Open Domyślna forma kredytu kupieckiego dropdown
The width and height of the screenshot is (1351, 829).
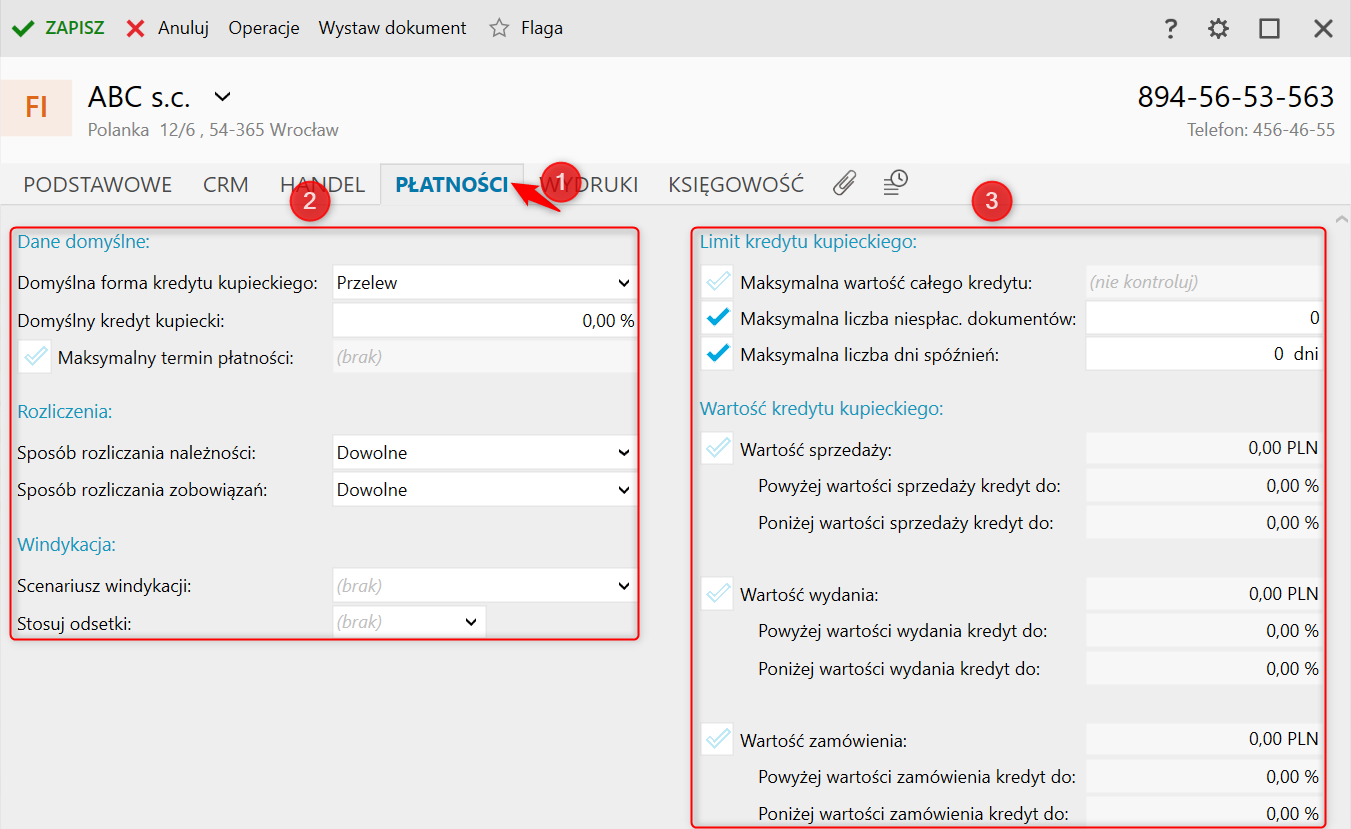484,283
